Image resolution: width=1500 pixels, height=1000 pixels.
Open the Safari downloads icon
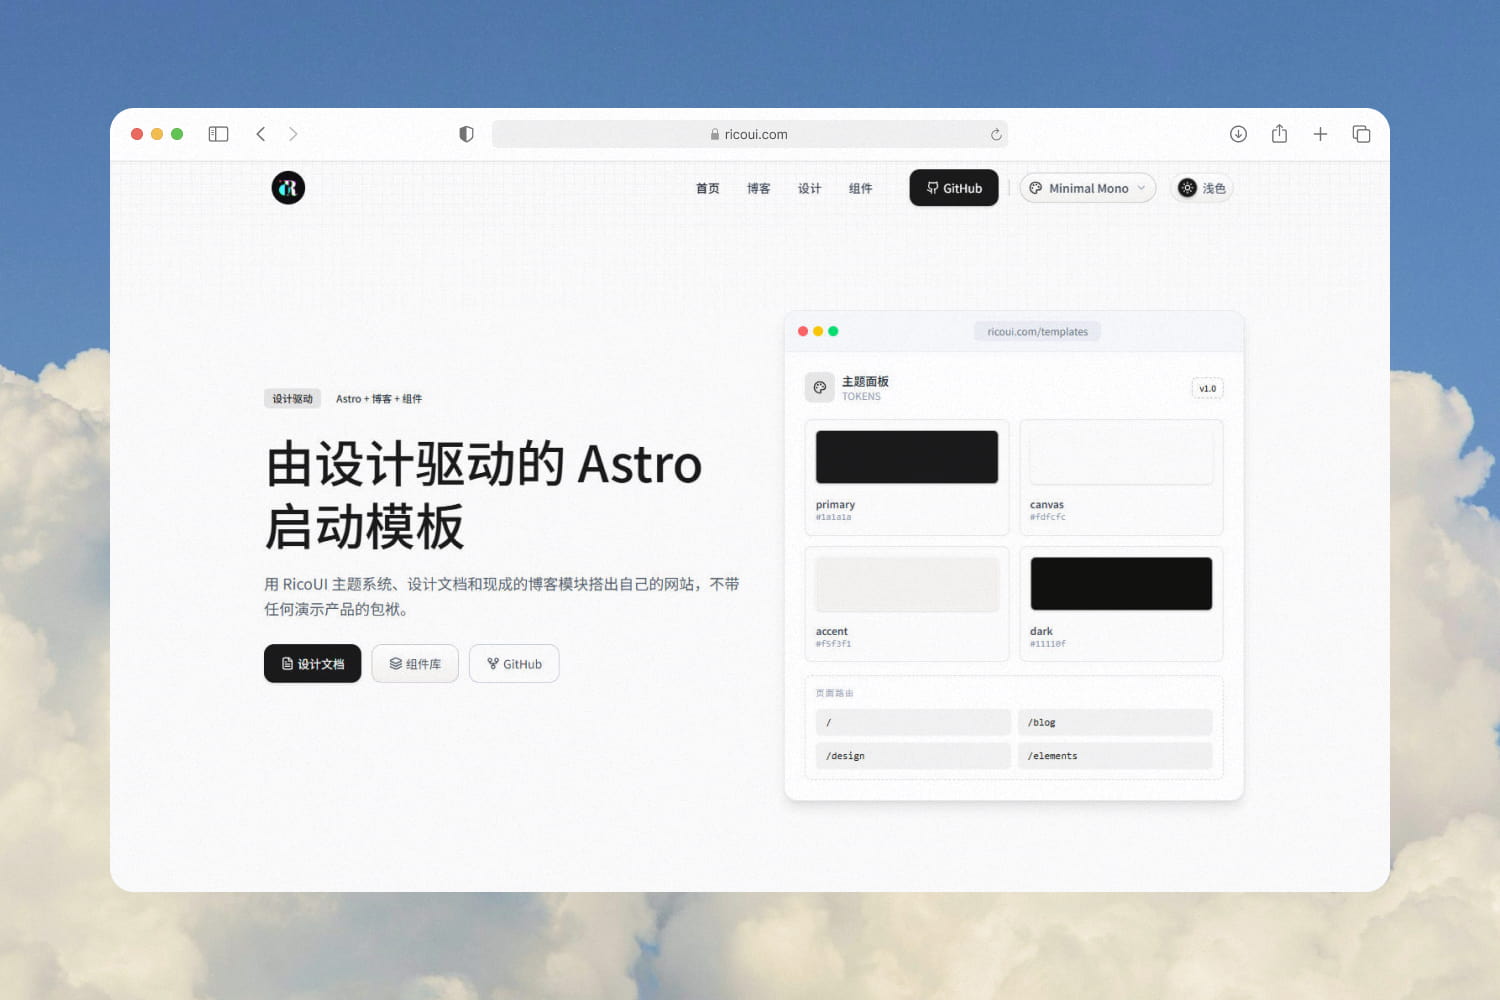tap(1238, 134)
